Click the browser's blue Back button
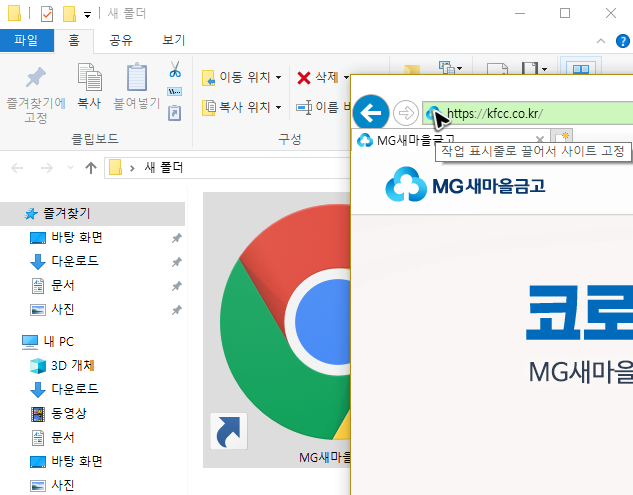The image size is (633, 495). point(371,113)
